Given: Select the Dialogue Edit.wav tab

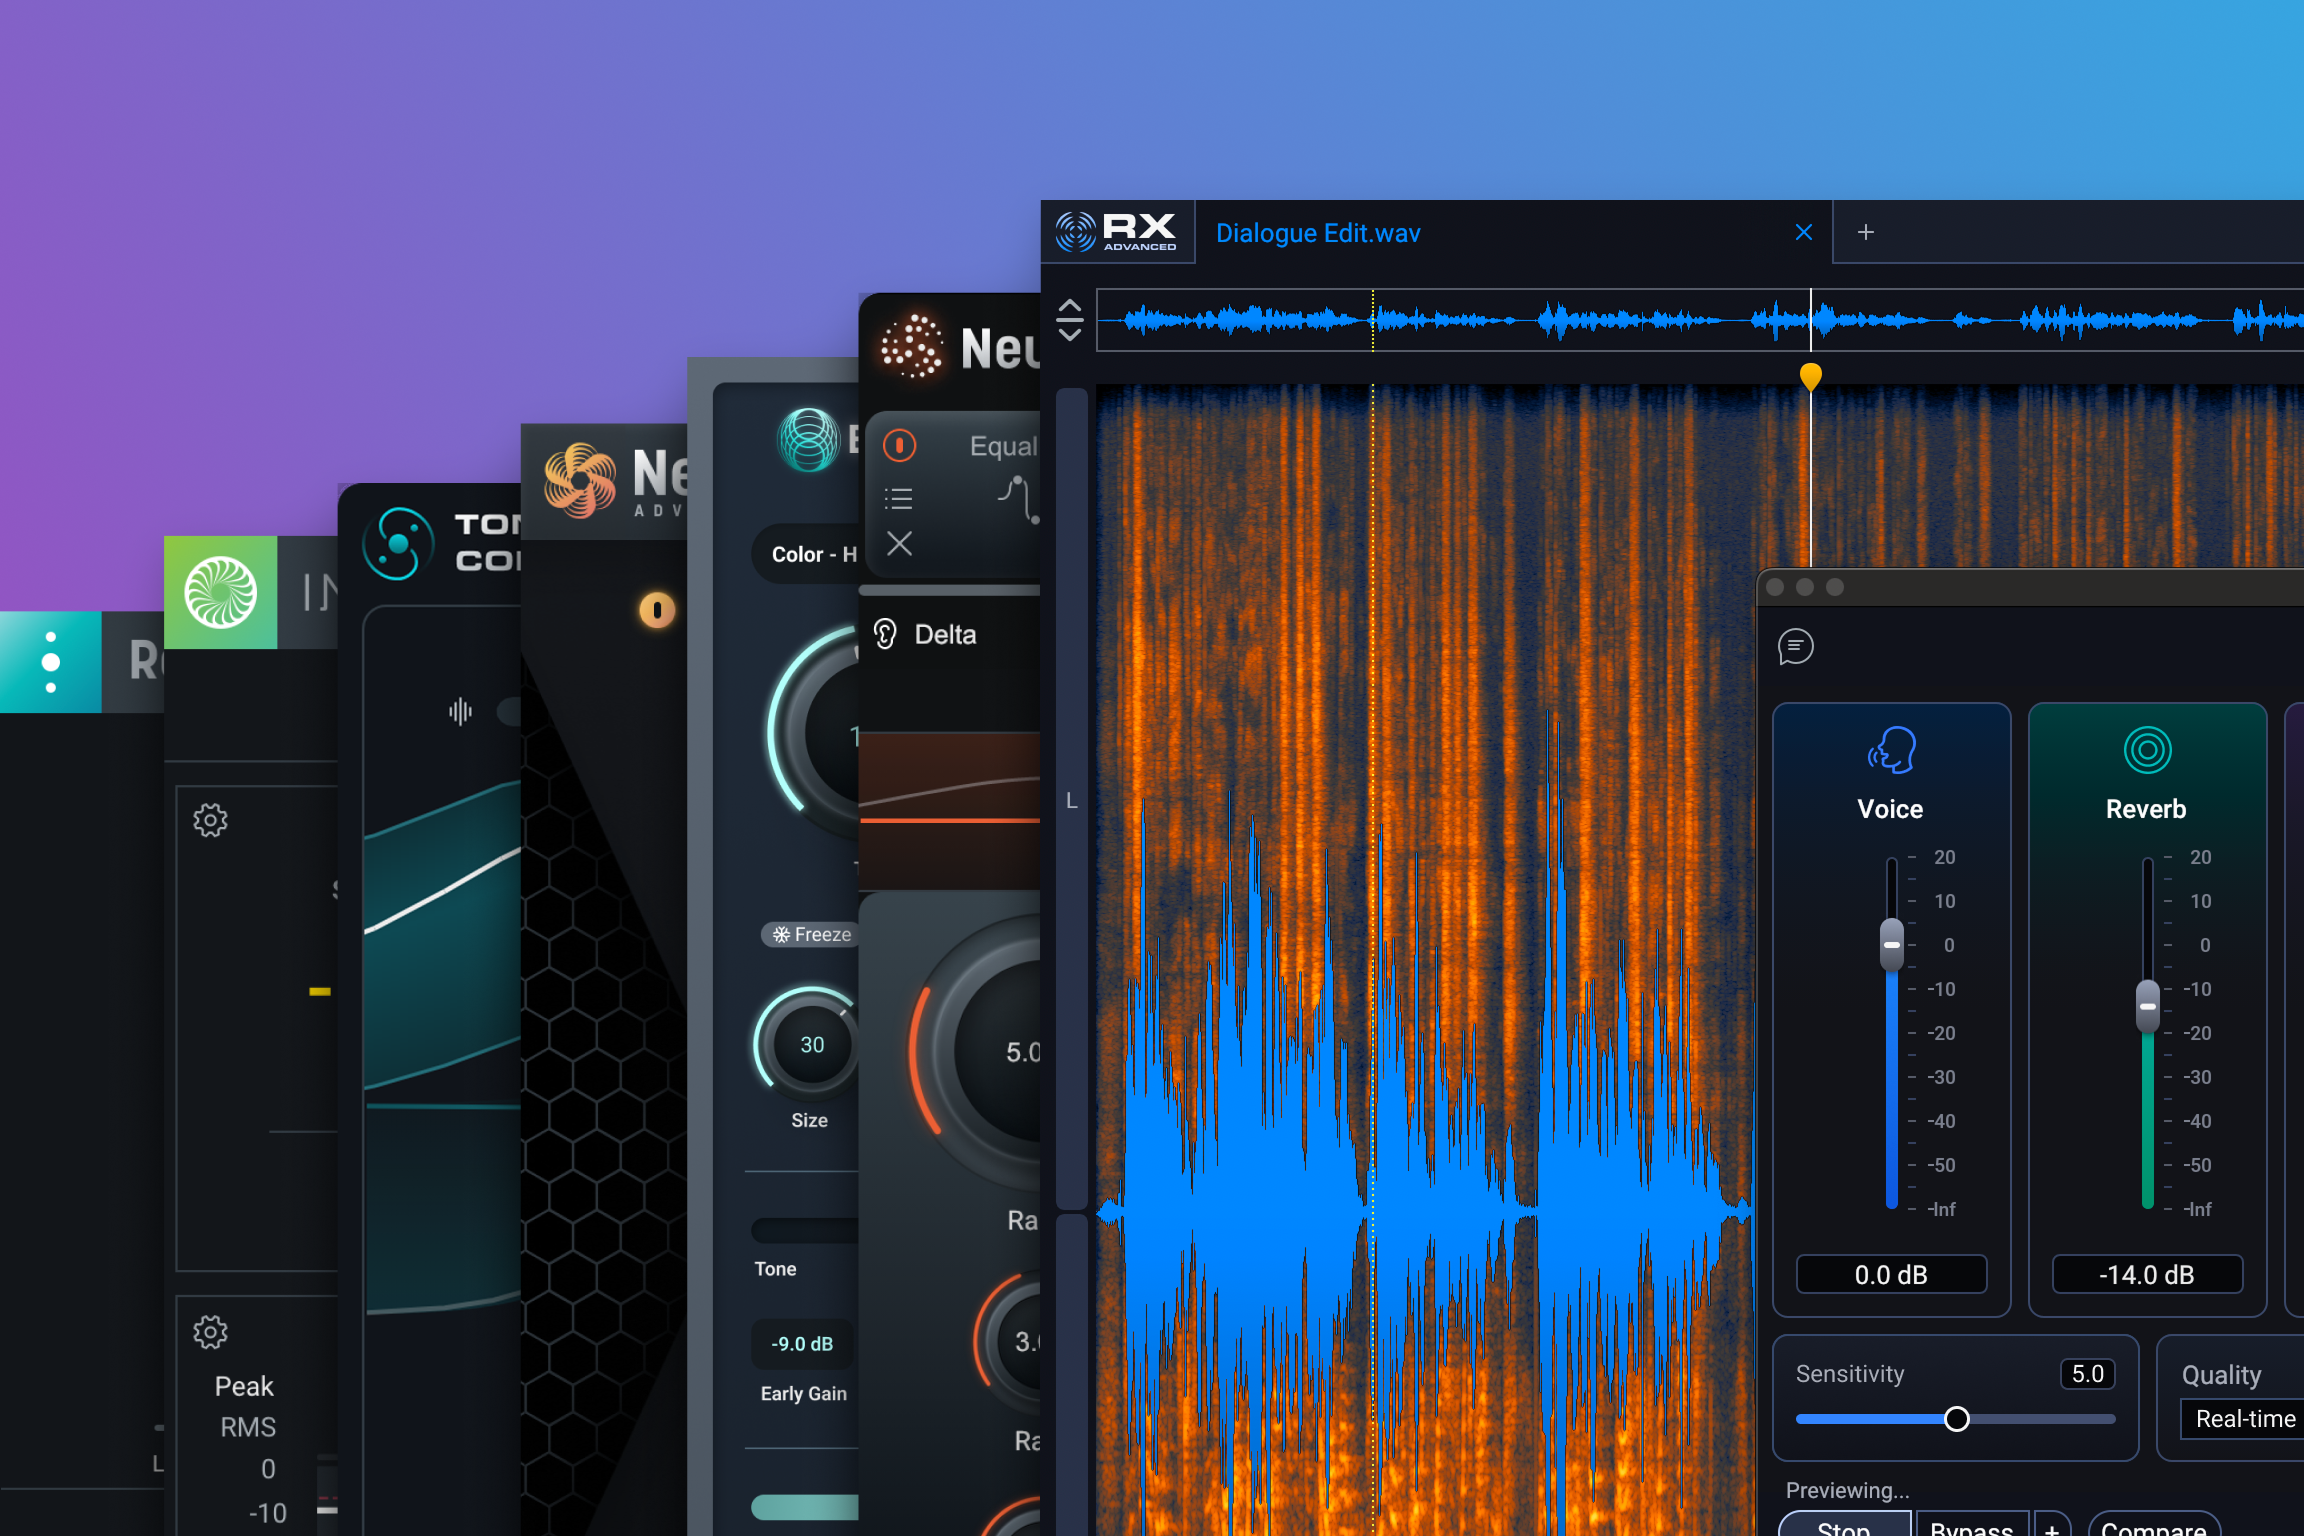Looking at the screenshot, I should pos(1318,232).
